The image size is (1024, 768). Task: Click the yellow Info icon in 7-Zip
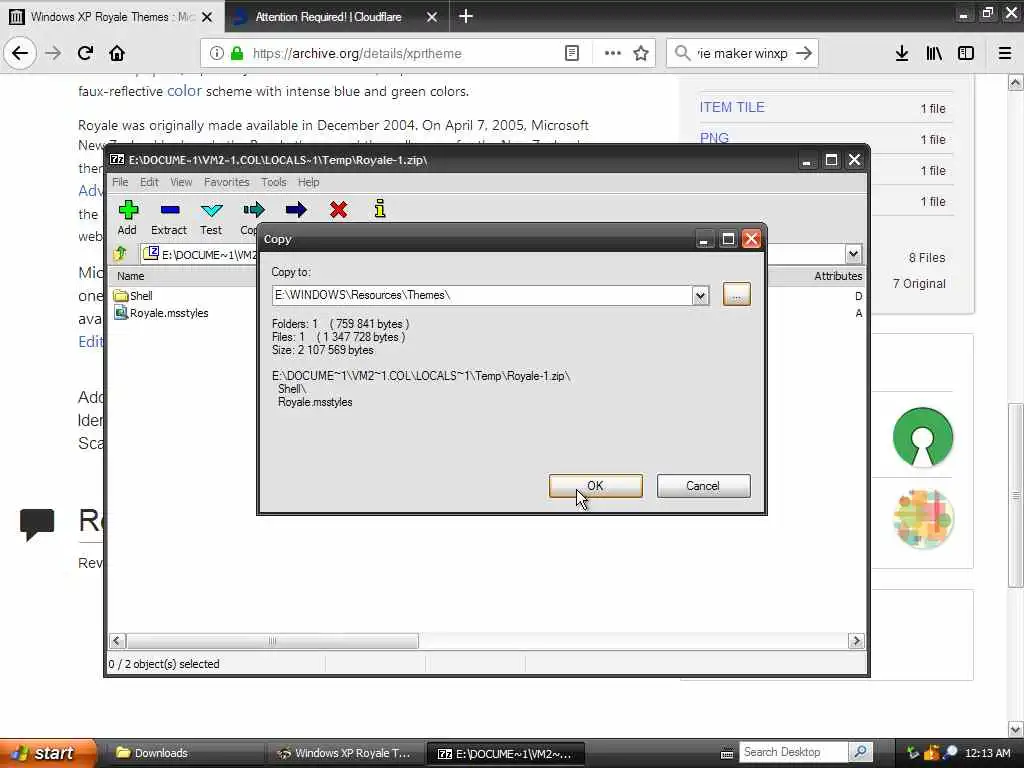click(380, 209)
